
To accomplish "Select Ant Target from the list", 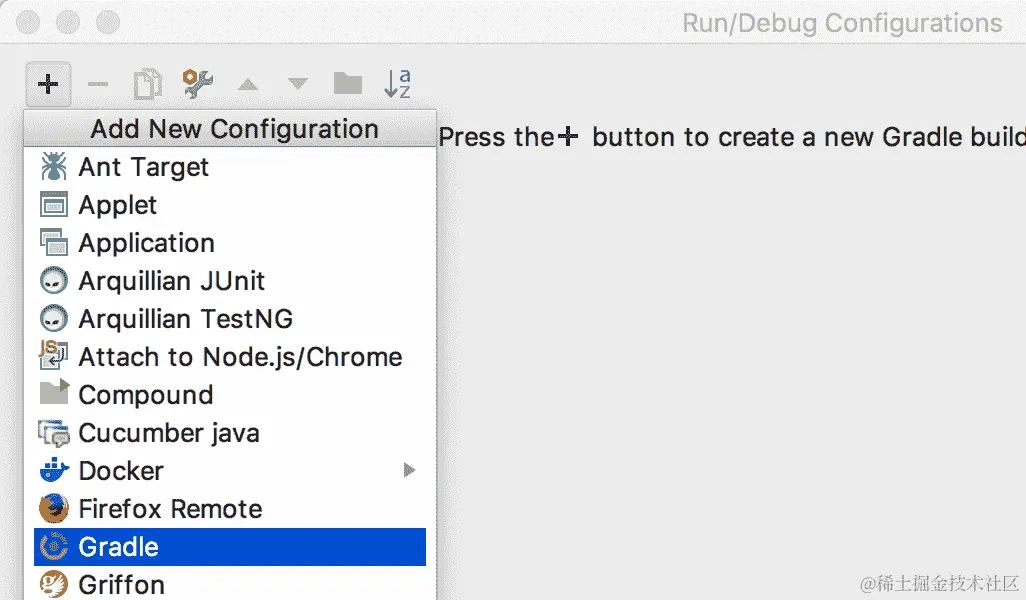I will coord(230,167).
